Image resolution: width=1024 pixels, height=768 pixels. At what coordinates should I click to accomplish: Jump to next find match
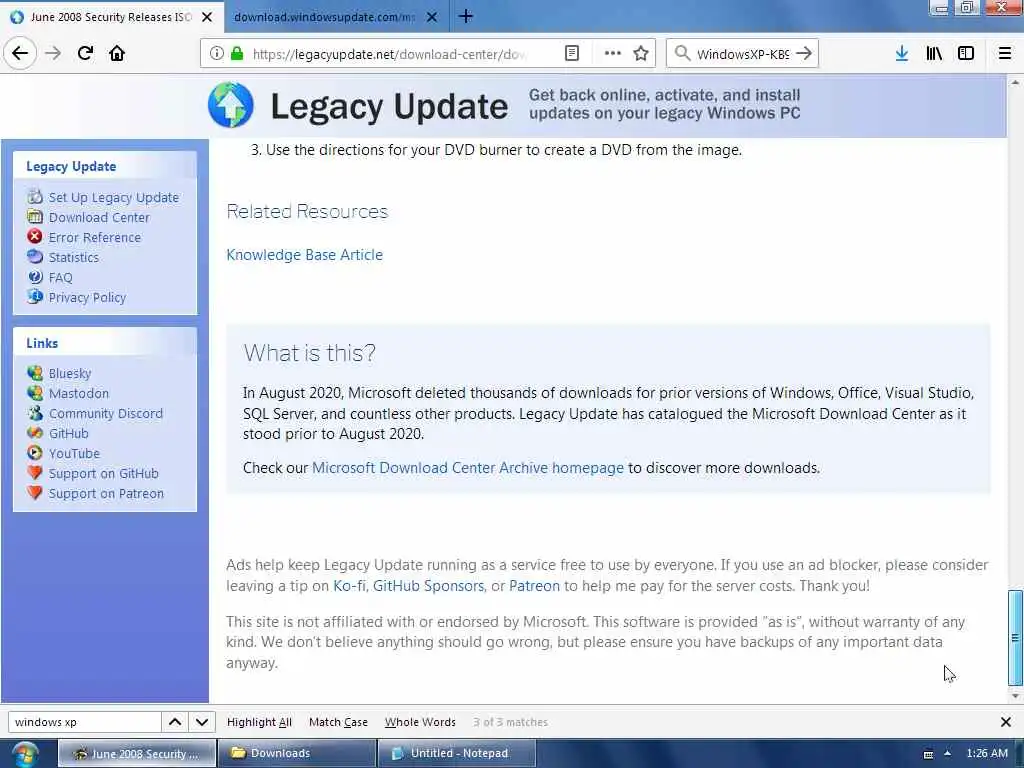[x=202, y=722]
